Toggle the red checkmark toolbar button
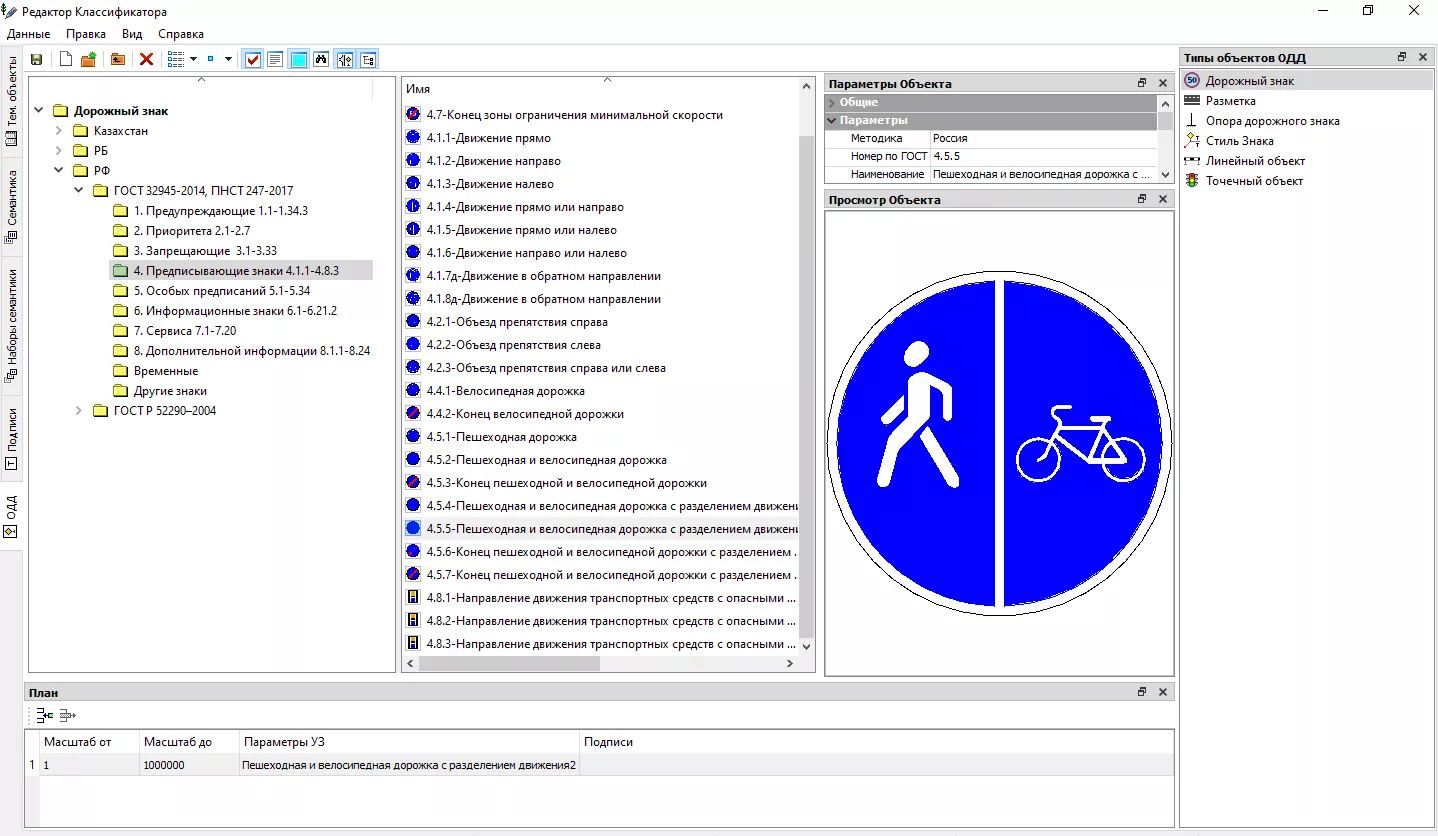The width and height of the screenshot is (1438, 836). pos(253,60)
